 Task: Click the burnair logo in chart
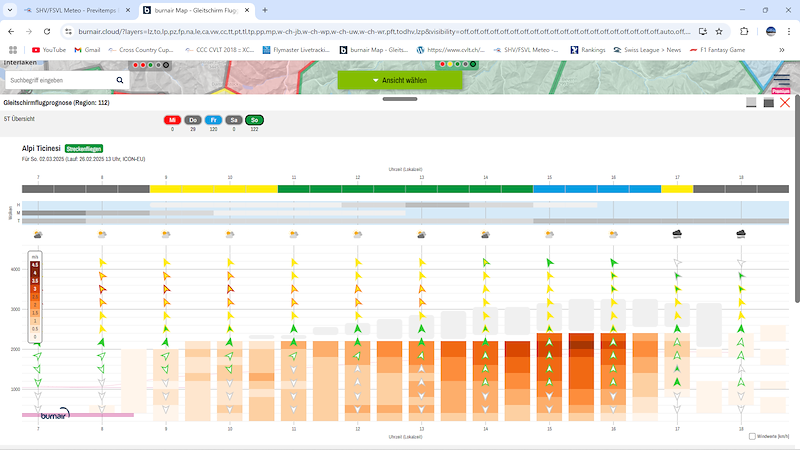[x=55, y=414]
